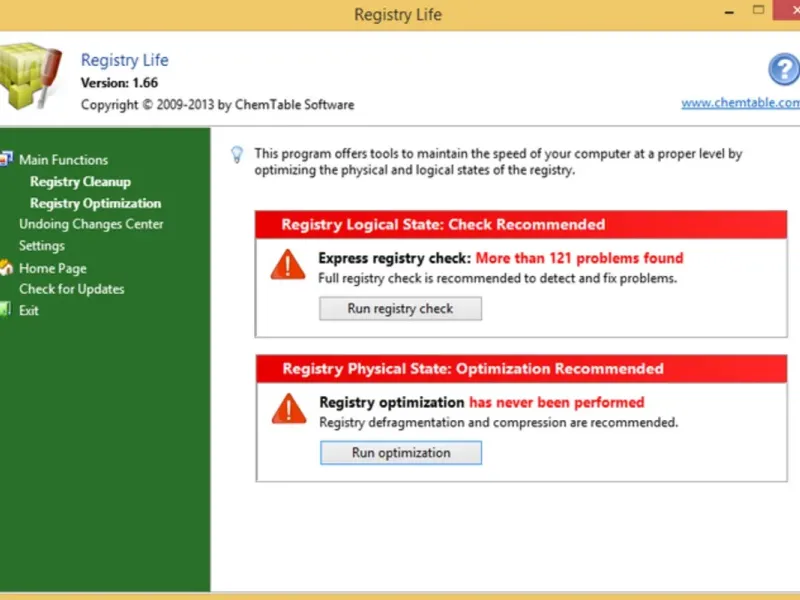This screenshot has width=800, height=600.
Task: Click the Home Page house icon
Action: pos(6,267)
